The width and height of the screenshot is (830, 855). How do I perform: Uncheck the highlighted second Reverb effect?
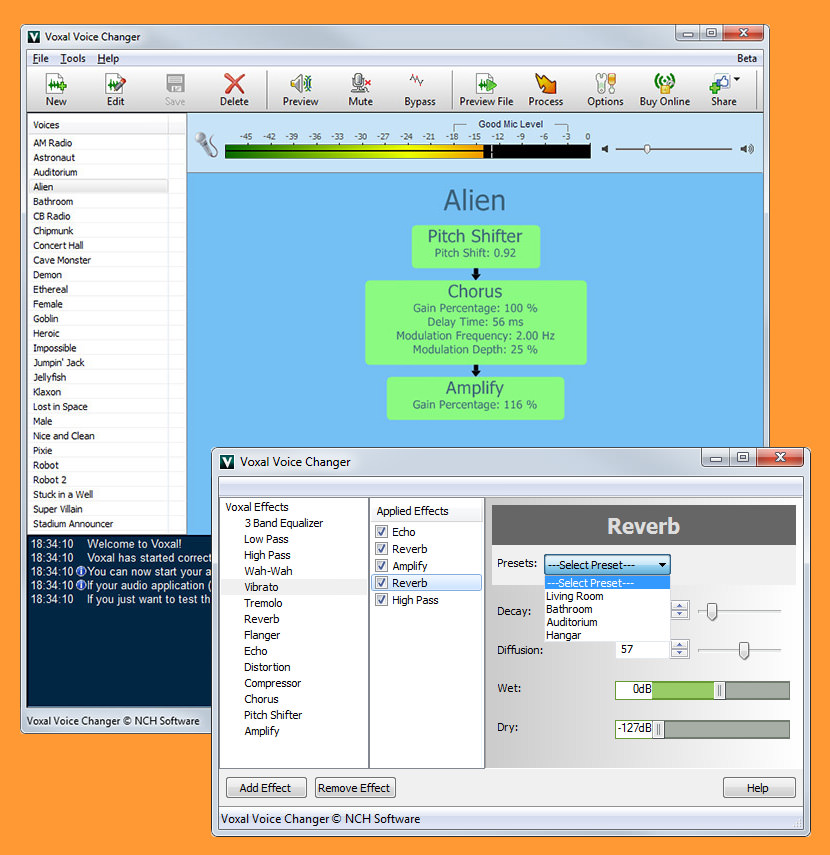[382, 582]
